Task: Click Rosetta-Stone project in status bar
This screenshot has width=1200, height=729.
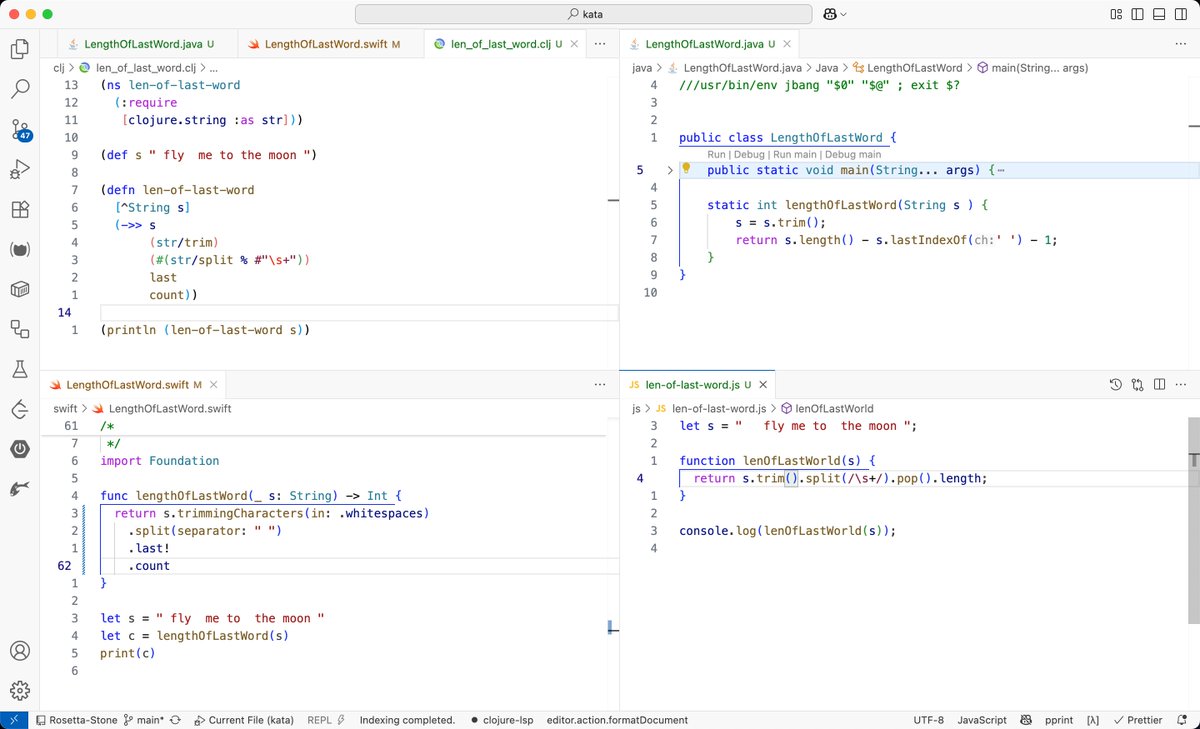Action: (76, 720)
